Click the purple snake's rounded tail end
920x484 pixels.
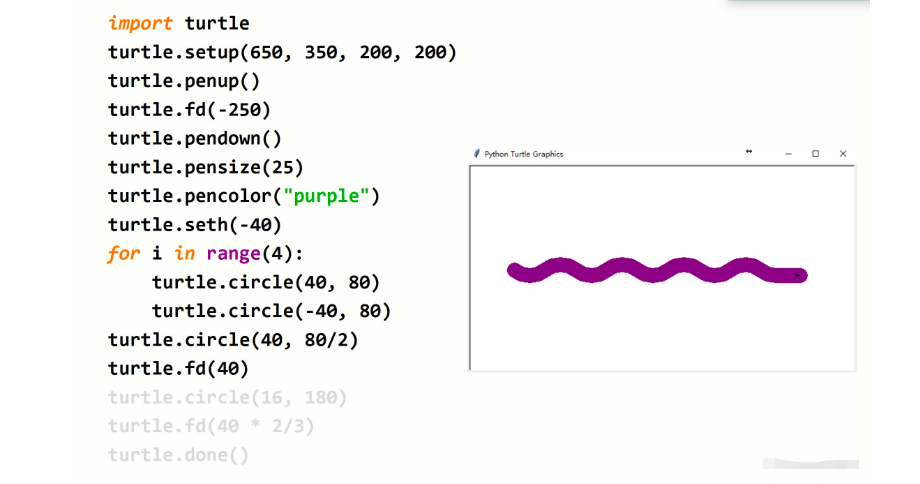[x=516, y=270]
